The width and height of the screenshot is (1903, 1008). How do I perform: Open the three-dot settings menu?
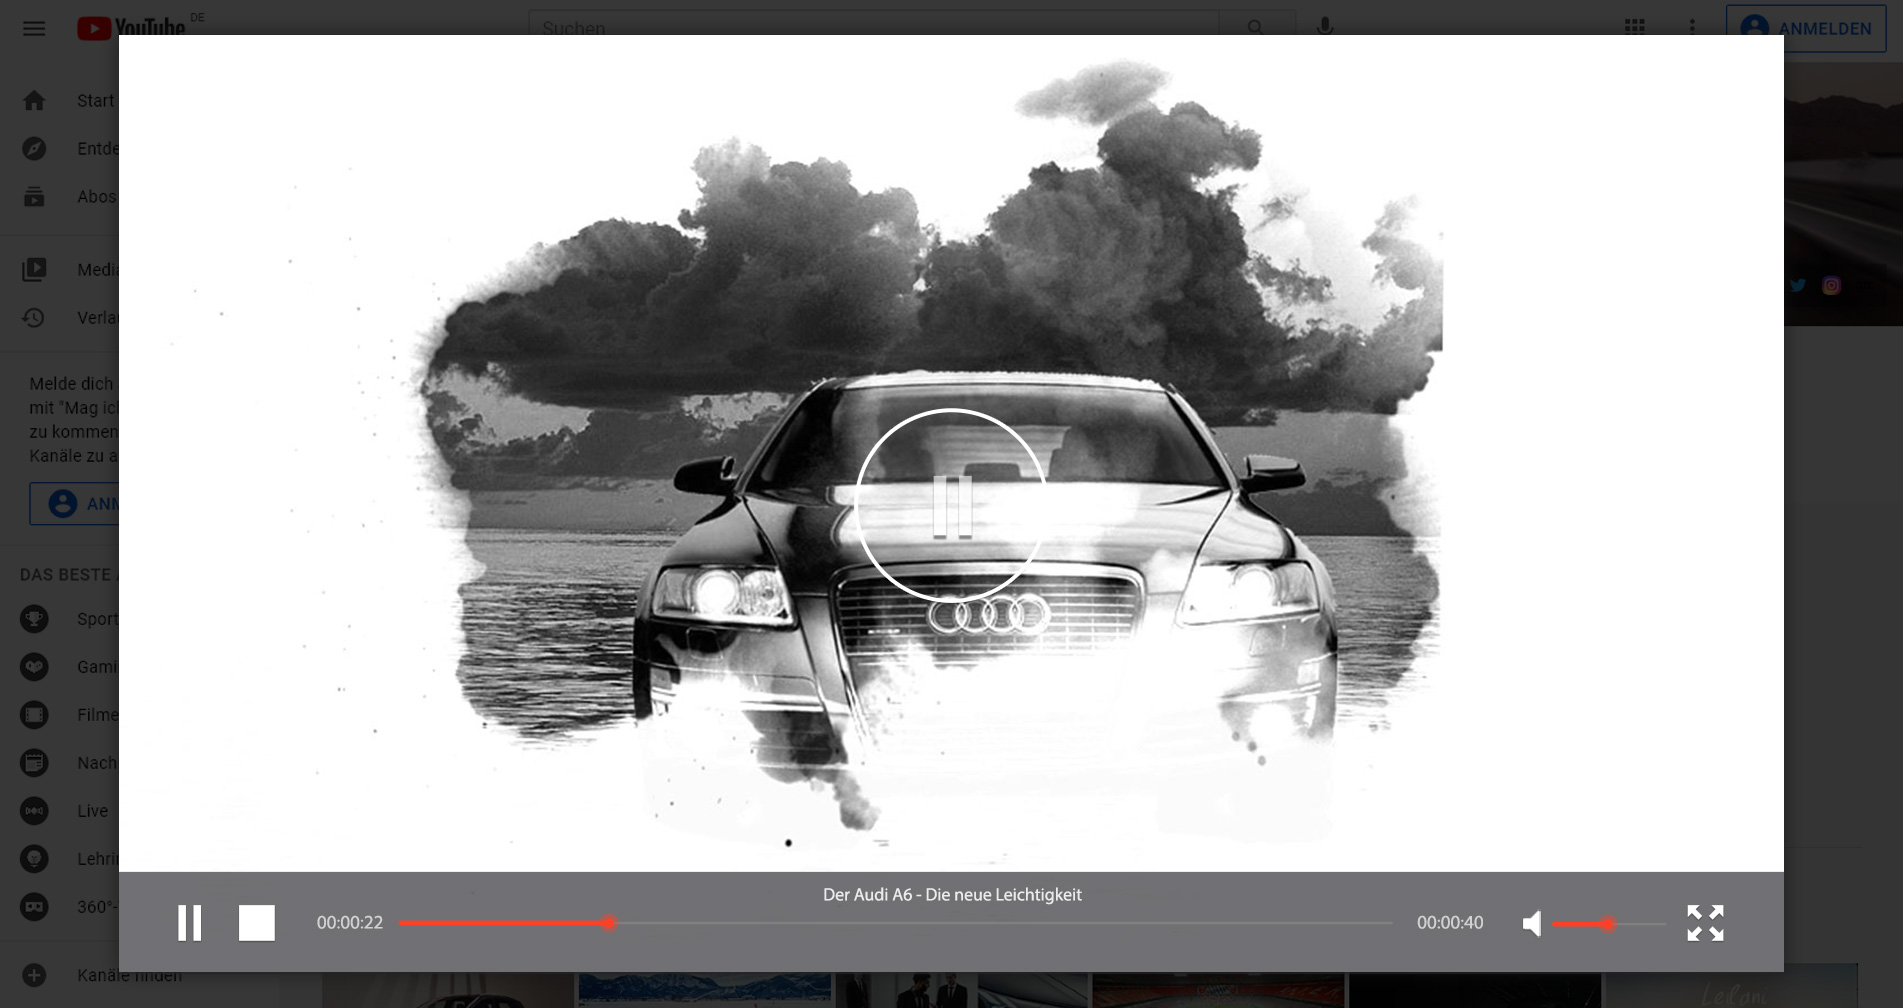click(1692, 27)
